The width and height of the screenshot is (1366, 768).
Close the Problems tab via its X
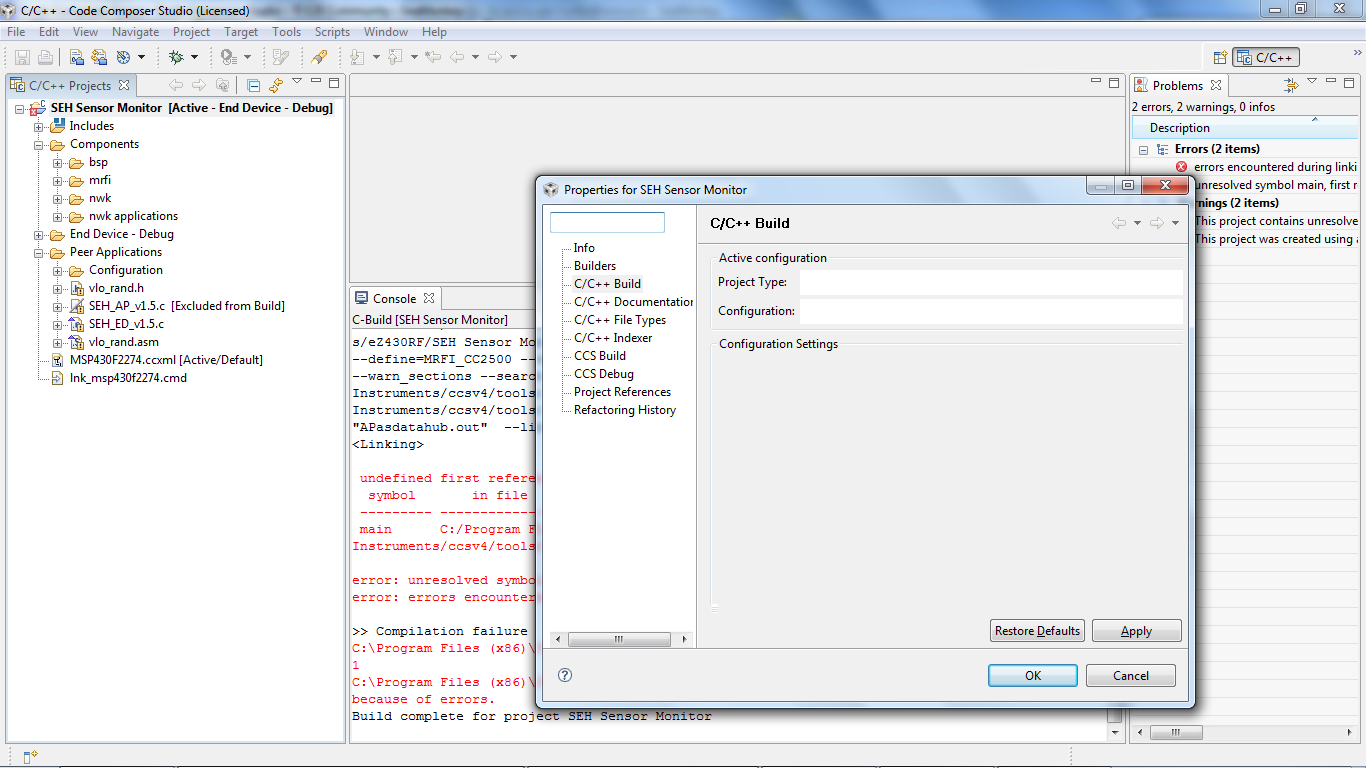point(1216,85)
